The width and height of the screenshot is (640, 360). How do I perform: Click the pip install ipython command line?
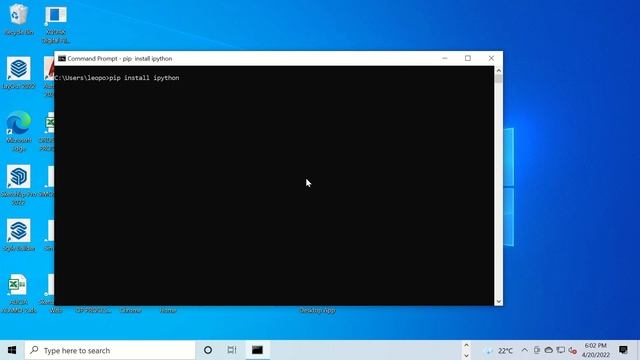click(x=117, y=78)
